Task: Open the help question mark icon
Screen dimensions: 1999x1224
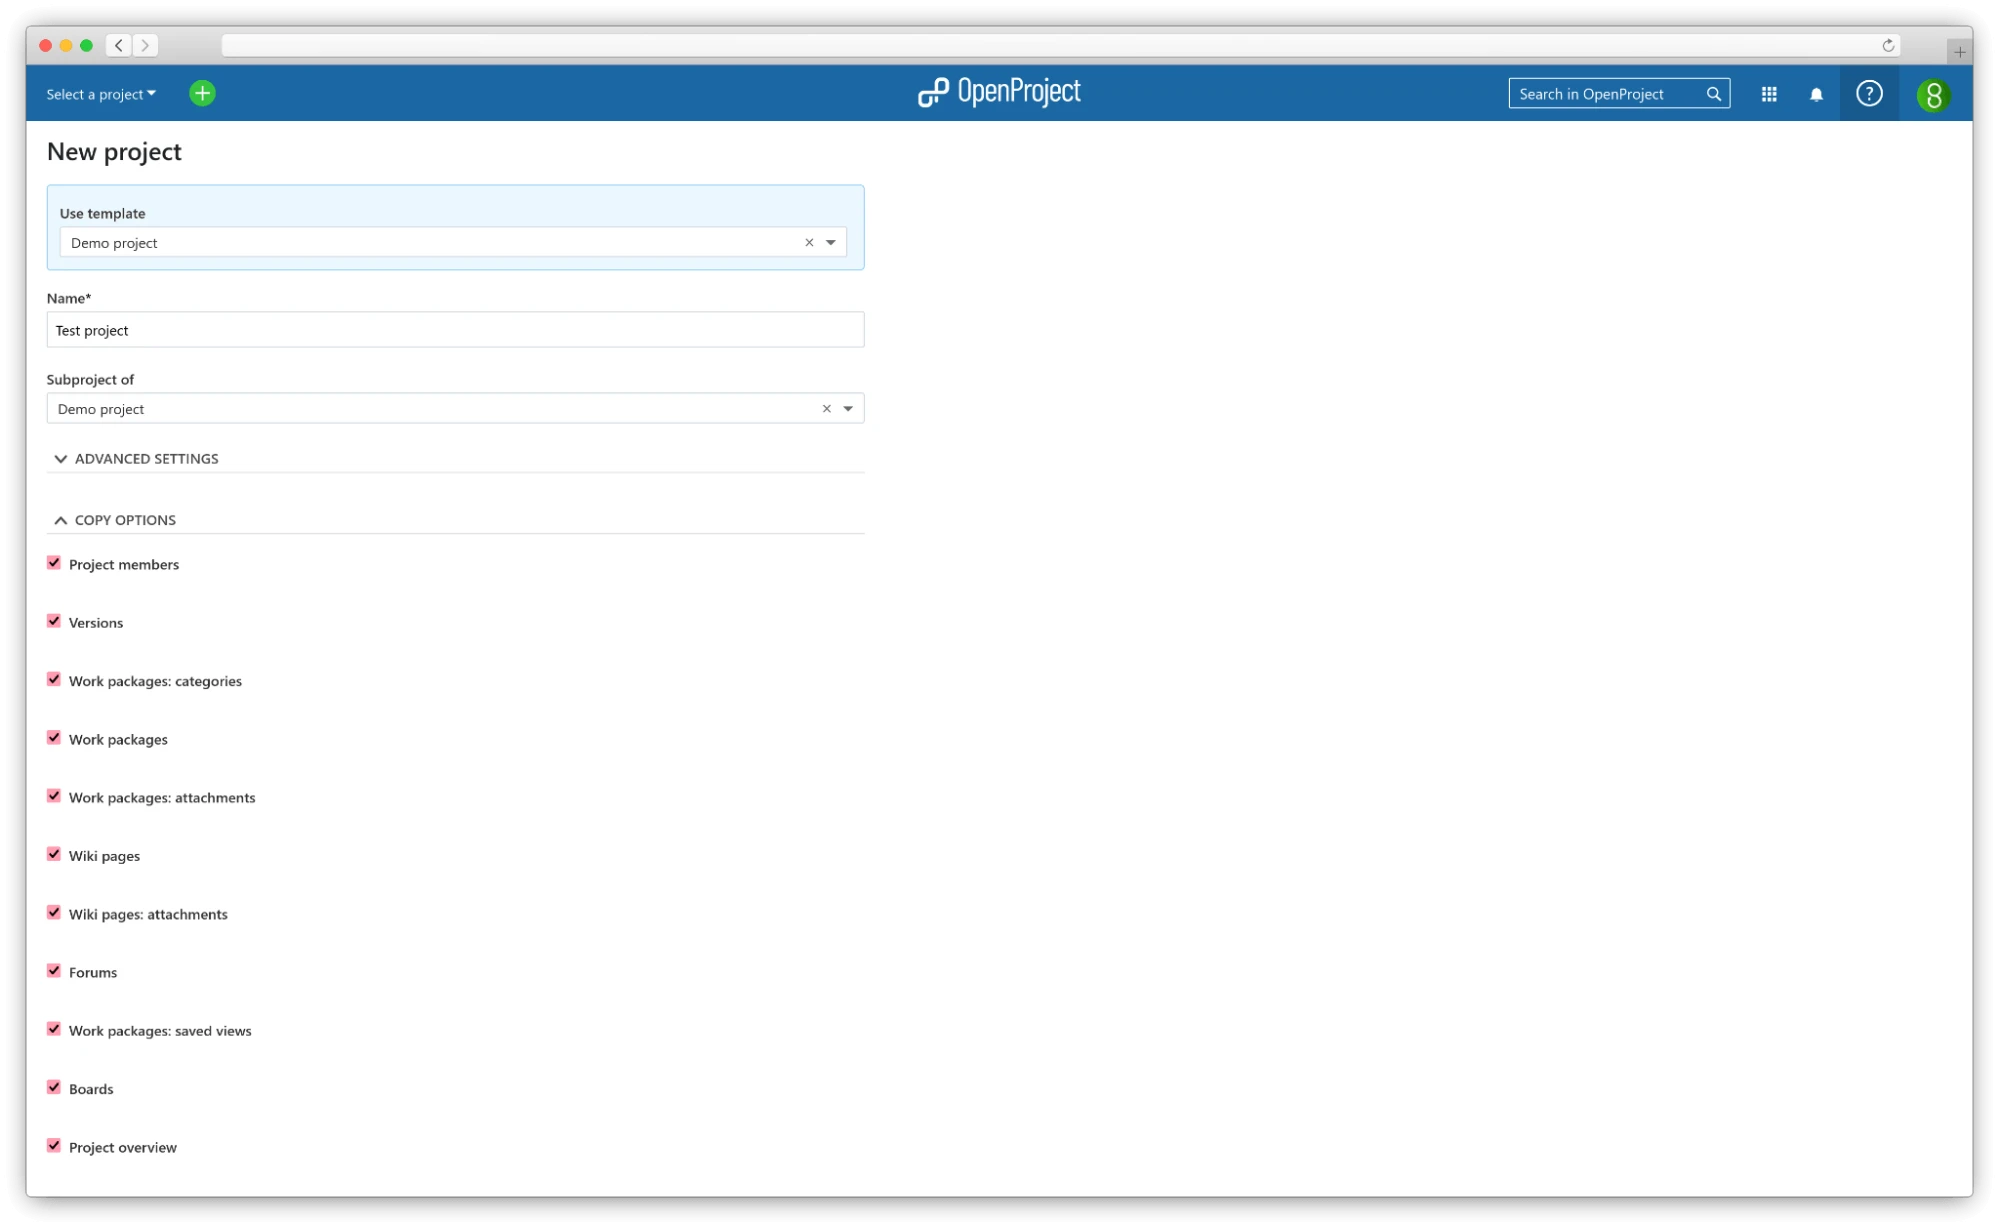Action: (1868, 93)
